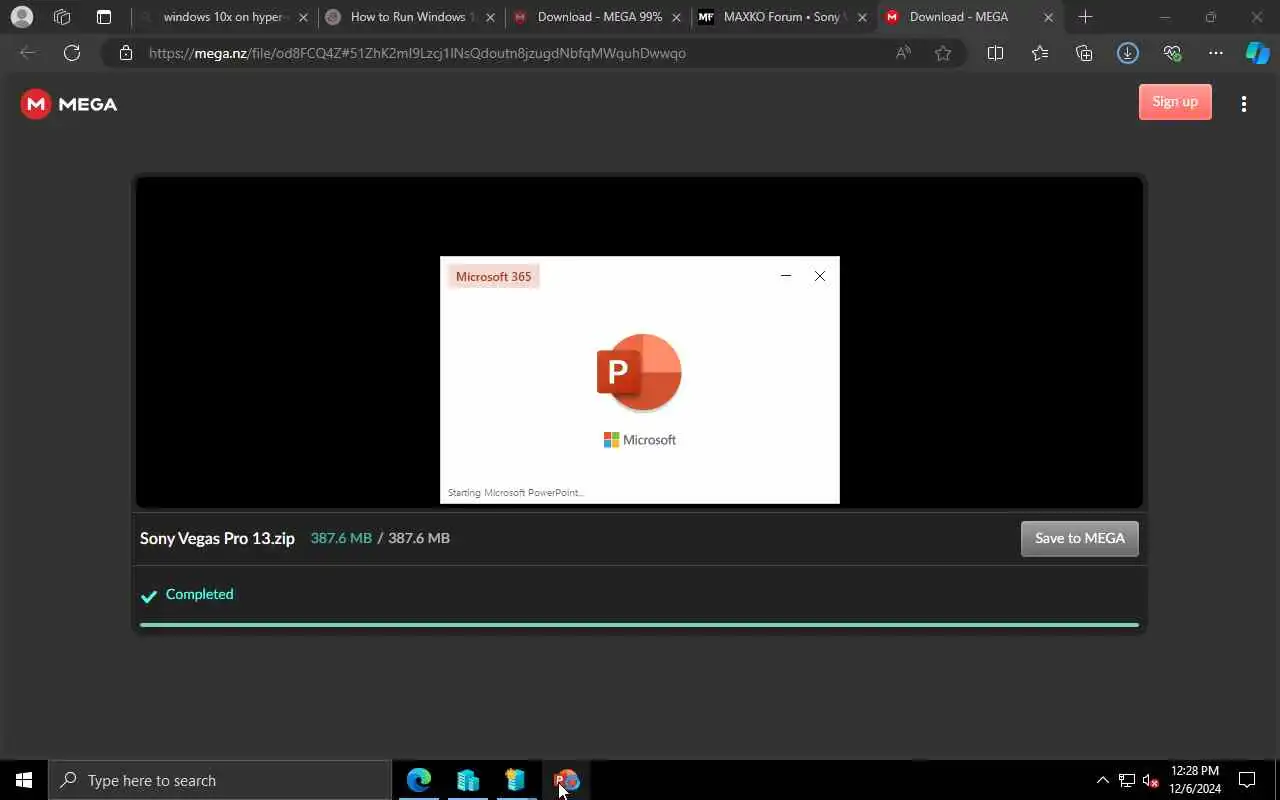
Task: Click the PowerPoint logo on splash
Action: [639, 372]
